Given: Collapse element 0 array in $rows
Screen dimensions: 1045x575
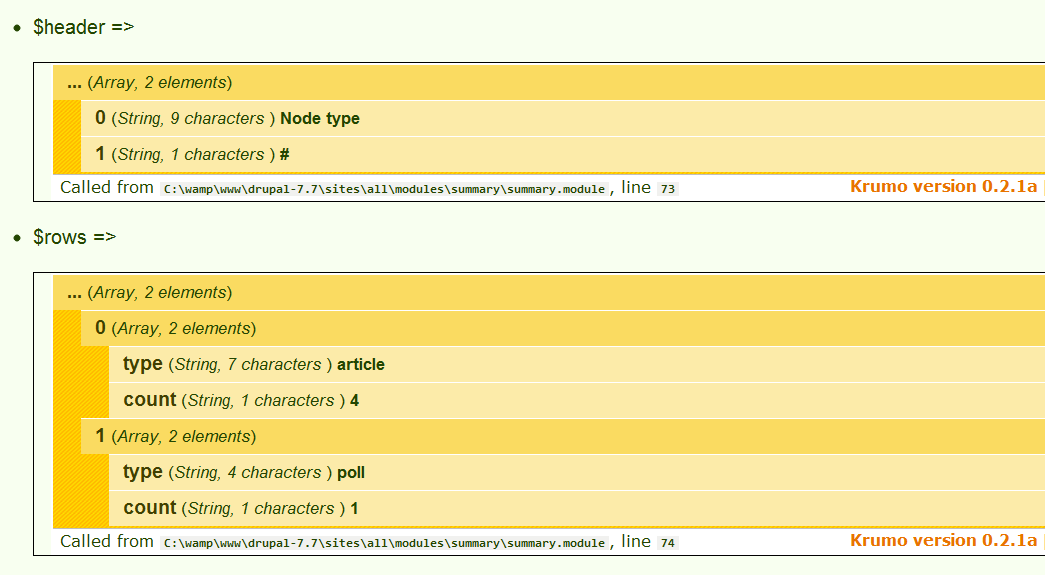Looking at the screenshot, I should pos(176,329).
